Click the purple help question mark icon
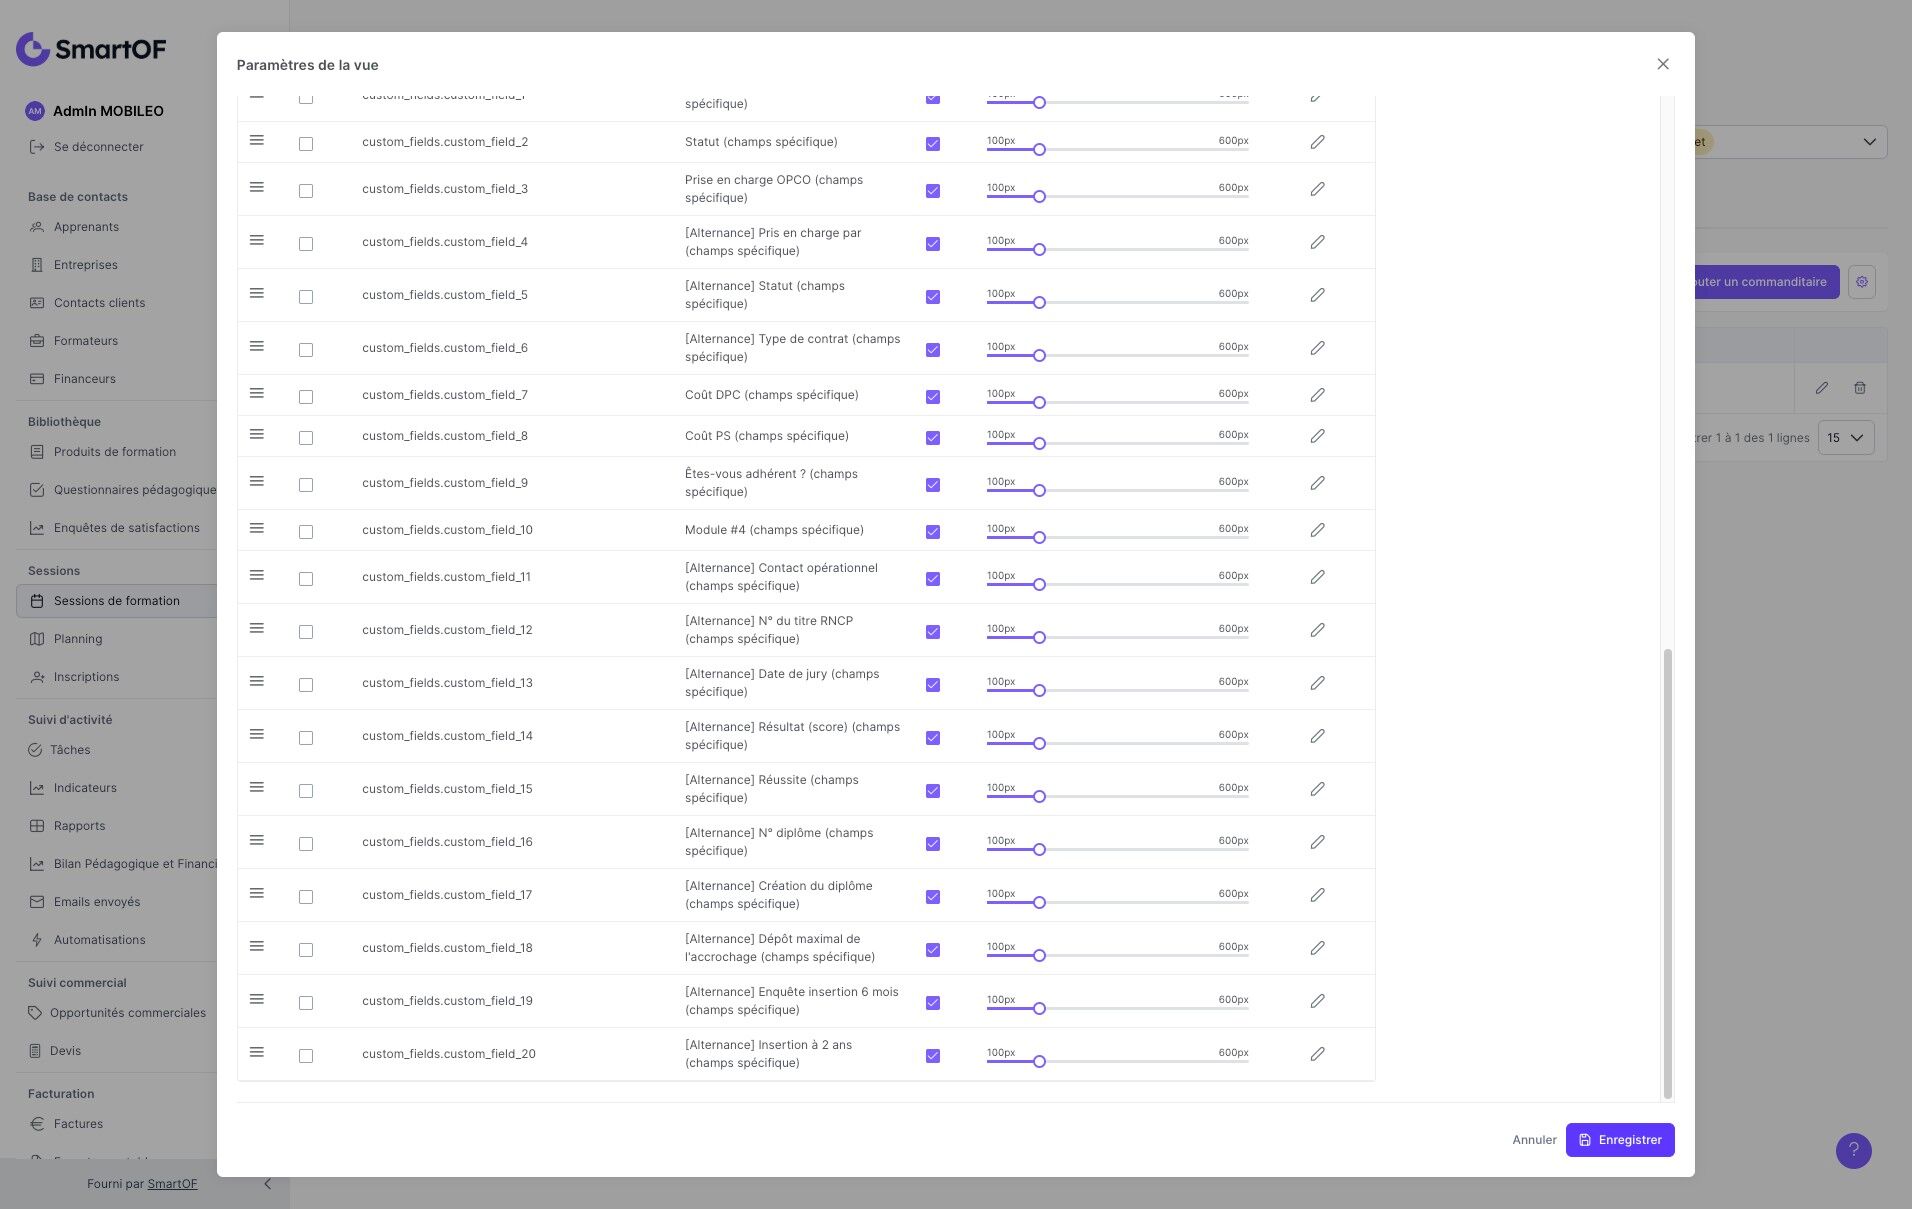1912x1209 pixels. pos(1853,1150)
